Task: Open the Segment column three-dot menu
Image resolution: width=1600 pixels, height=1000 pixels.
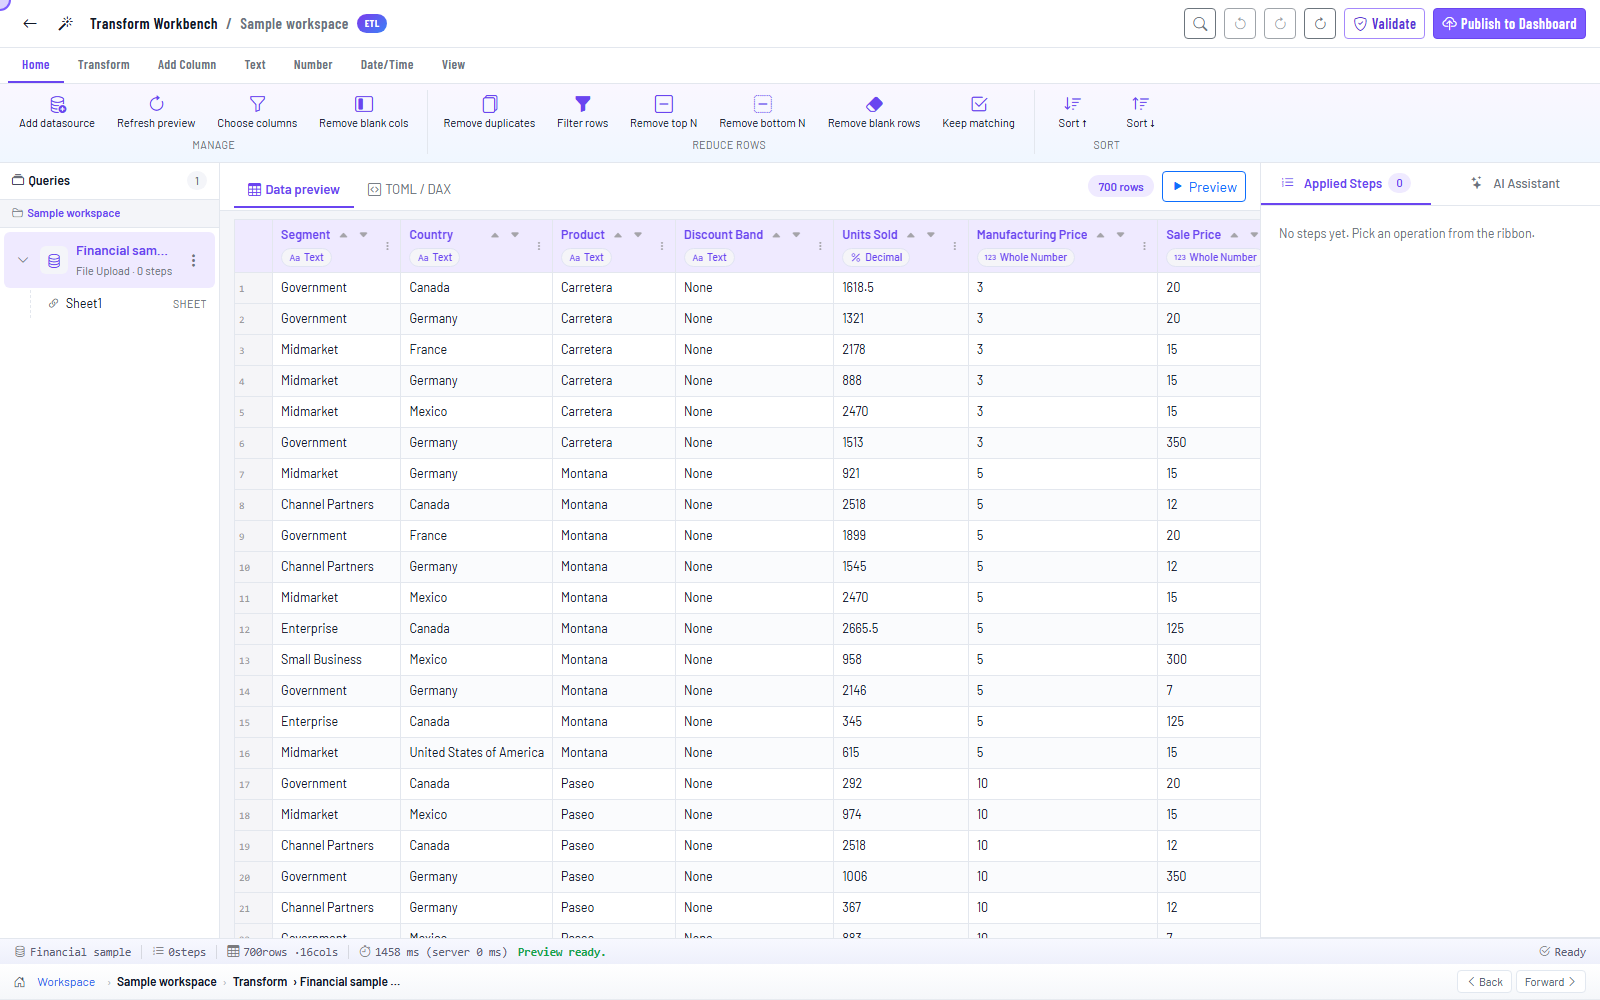Action: point(388,246)
